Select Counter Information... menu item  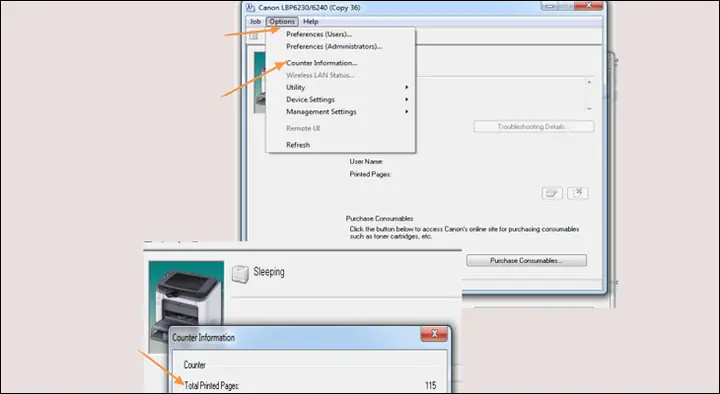point(321,63)
